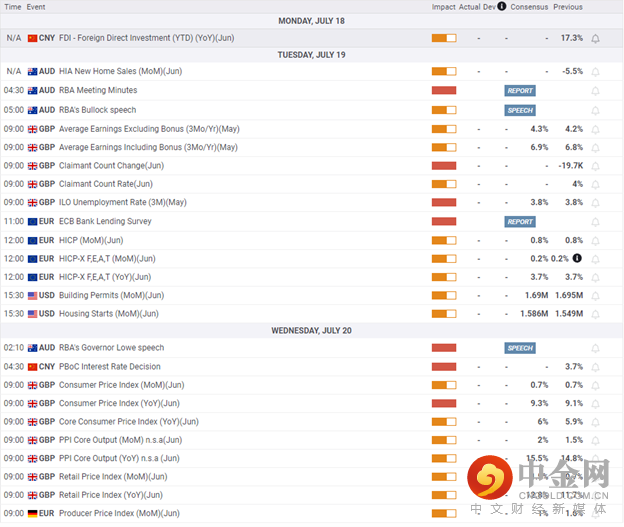Image resolution: width=624 pixels, height=527 pixels.
Task: Click the China flag on FDI row
Action: [33, 38]
